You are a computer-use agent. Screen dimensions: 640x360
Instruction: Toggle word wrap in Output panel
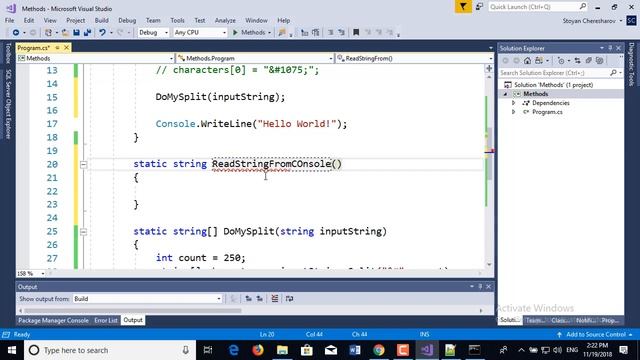tap(289, 299)
